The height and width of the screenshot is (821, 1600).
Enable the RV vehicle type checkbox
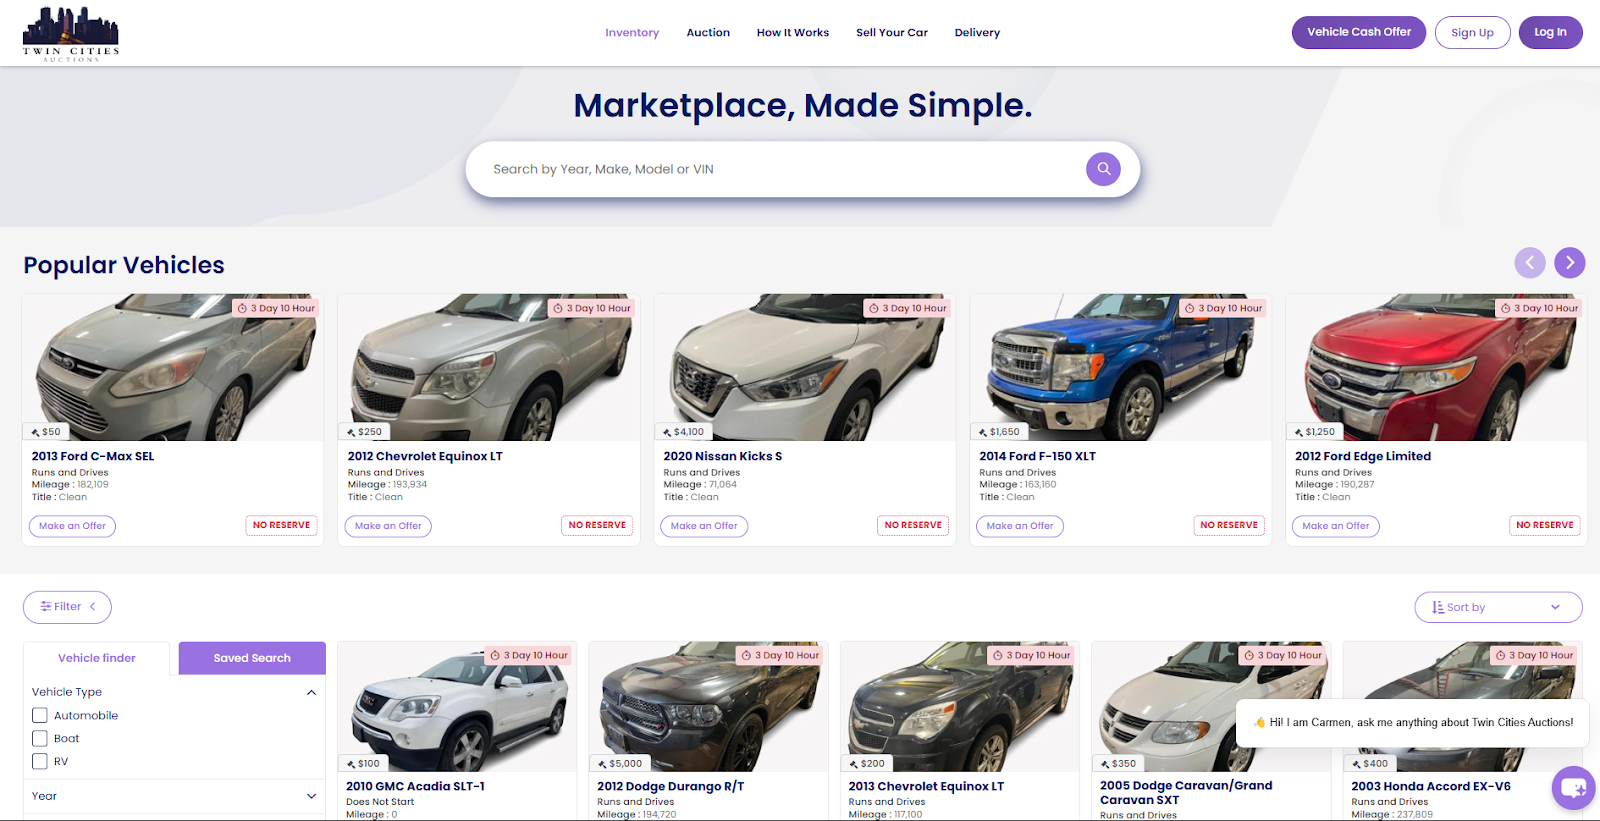[40, 761]
